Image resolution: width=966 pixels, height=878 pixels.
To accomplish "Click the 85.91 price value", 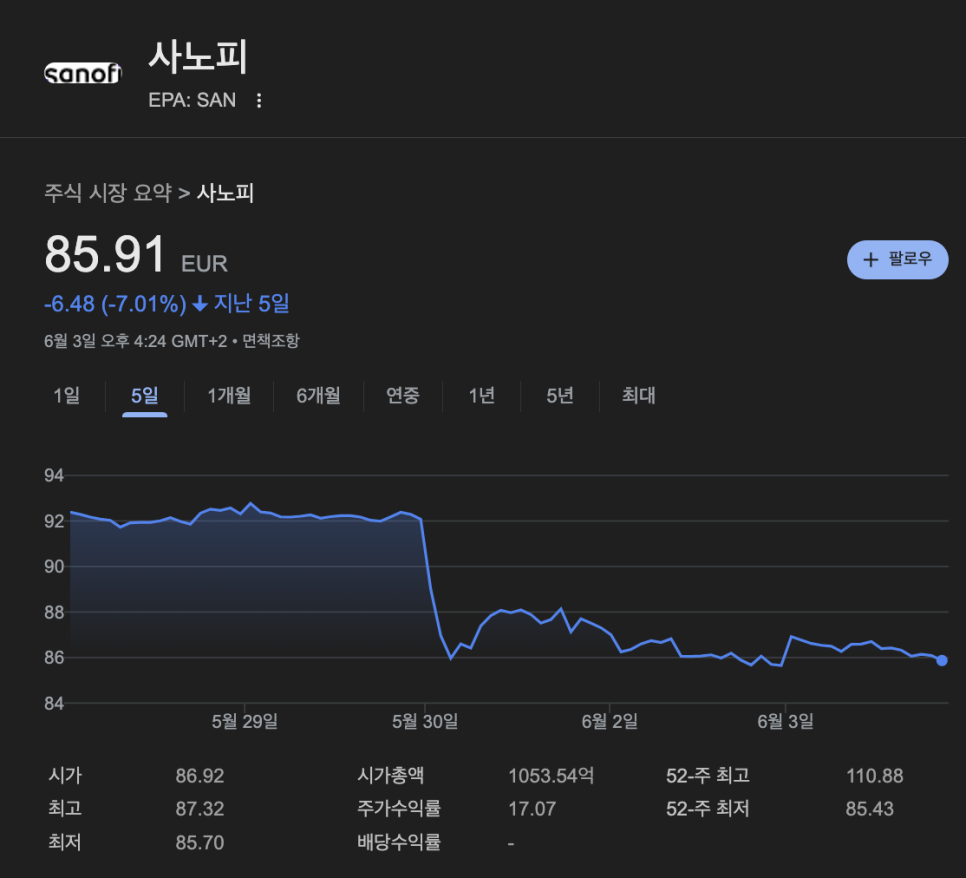I will tap(105, 254).
